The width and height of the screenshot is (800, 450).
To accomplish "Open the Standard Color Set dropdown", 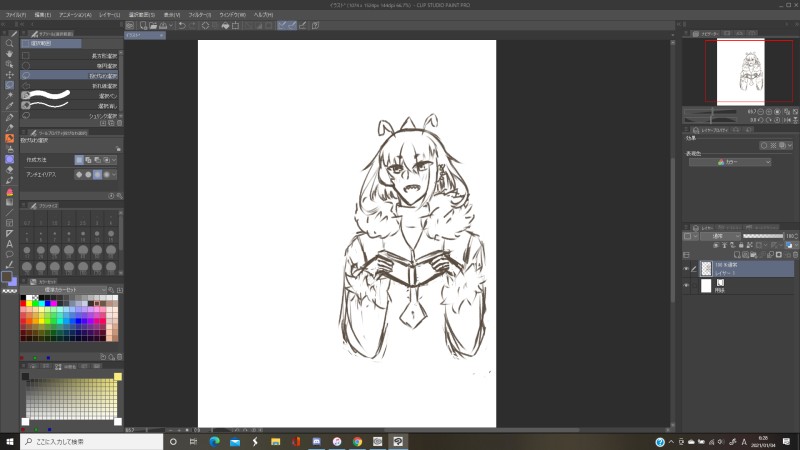I will coord(63,290).
